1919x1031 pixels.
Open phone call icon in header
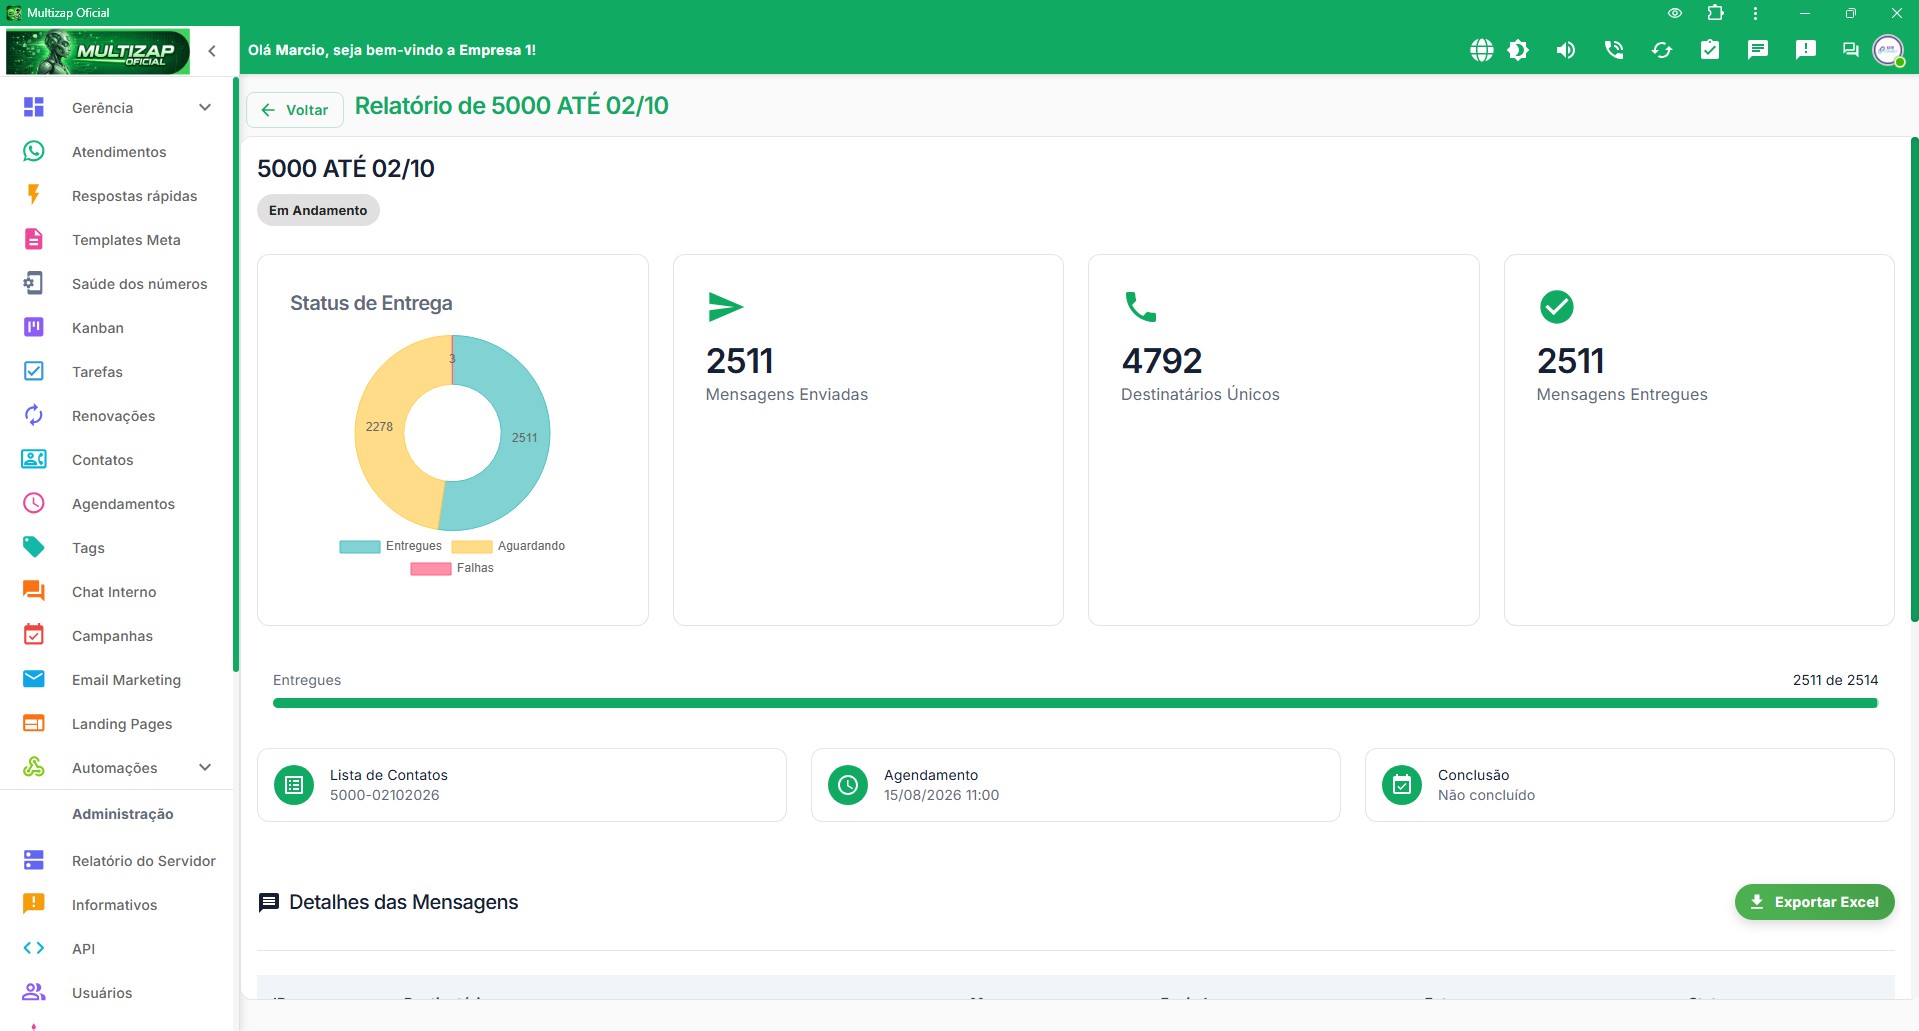[1614, 50]
